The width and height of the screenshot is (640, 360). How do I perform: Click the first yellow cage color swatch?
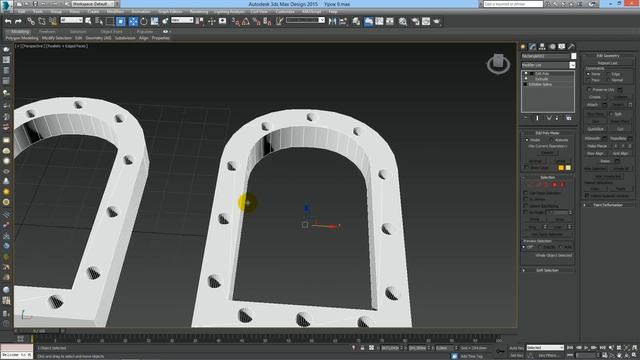[x=561, y=168]
